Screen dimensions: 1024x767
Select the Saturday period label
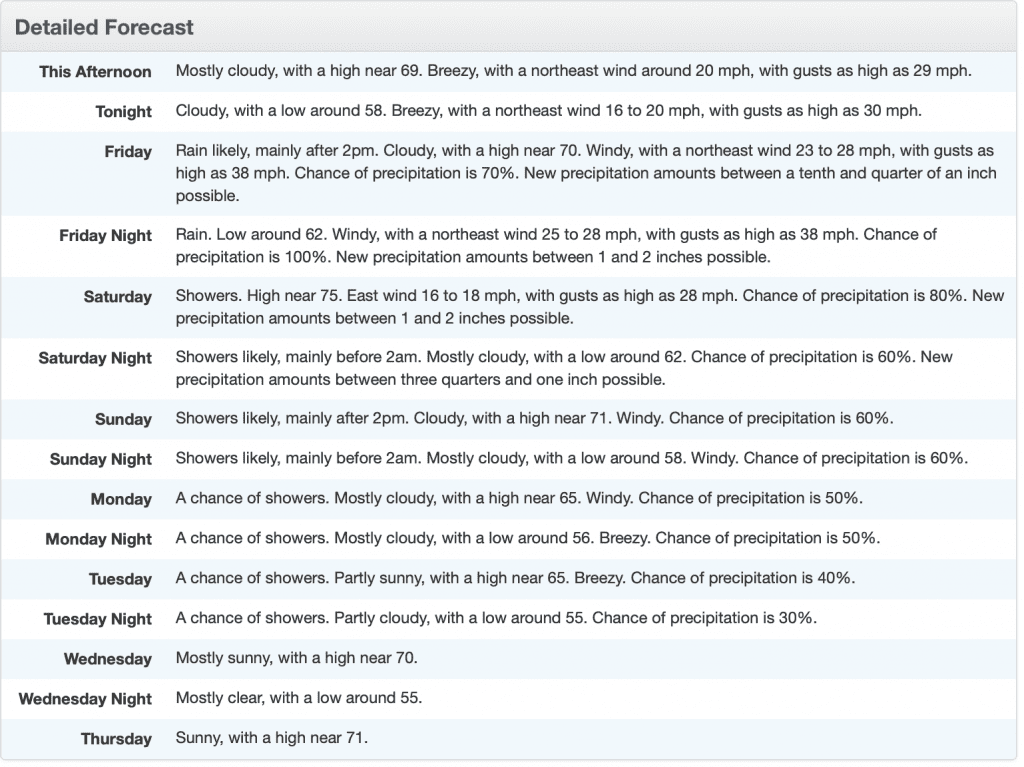click(x=118, y=297)
